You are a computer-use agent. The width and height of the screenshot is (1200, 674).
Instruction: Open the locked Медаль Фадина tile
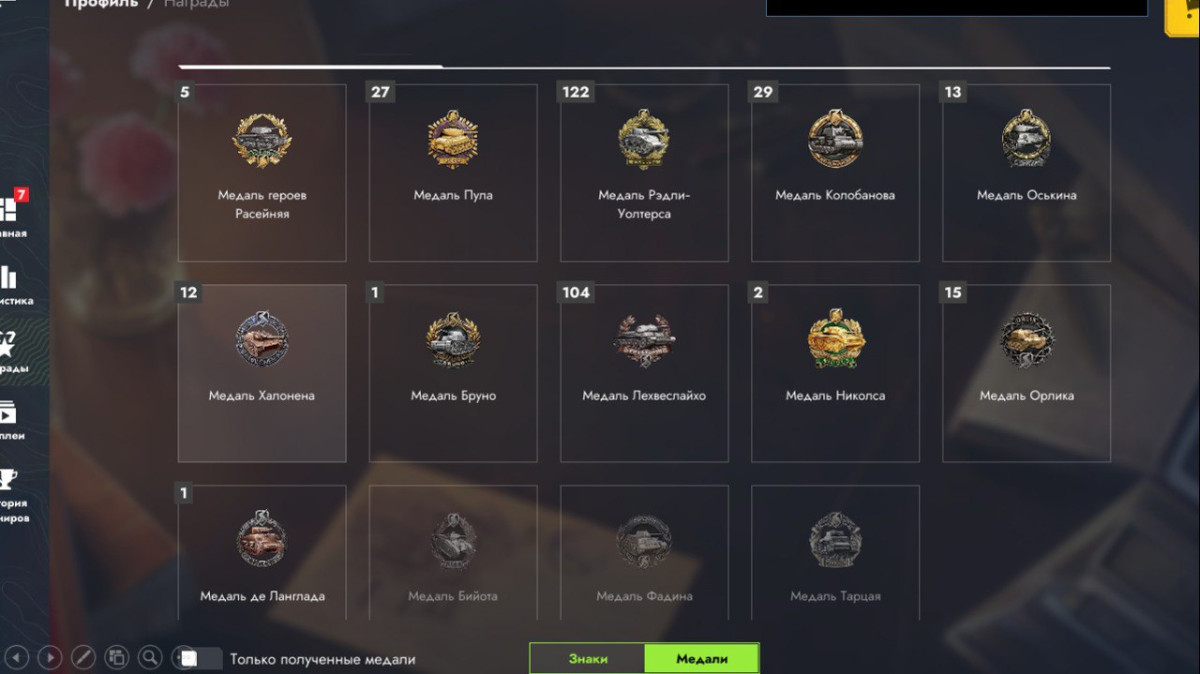click(644, 553)
